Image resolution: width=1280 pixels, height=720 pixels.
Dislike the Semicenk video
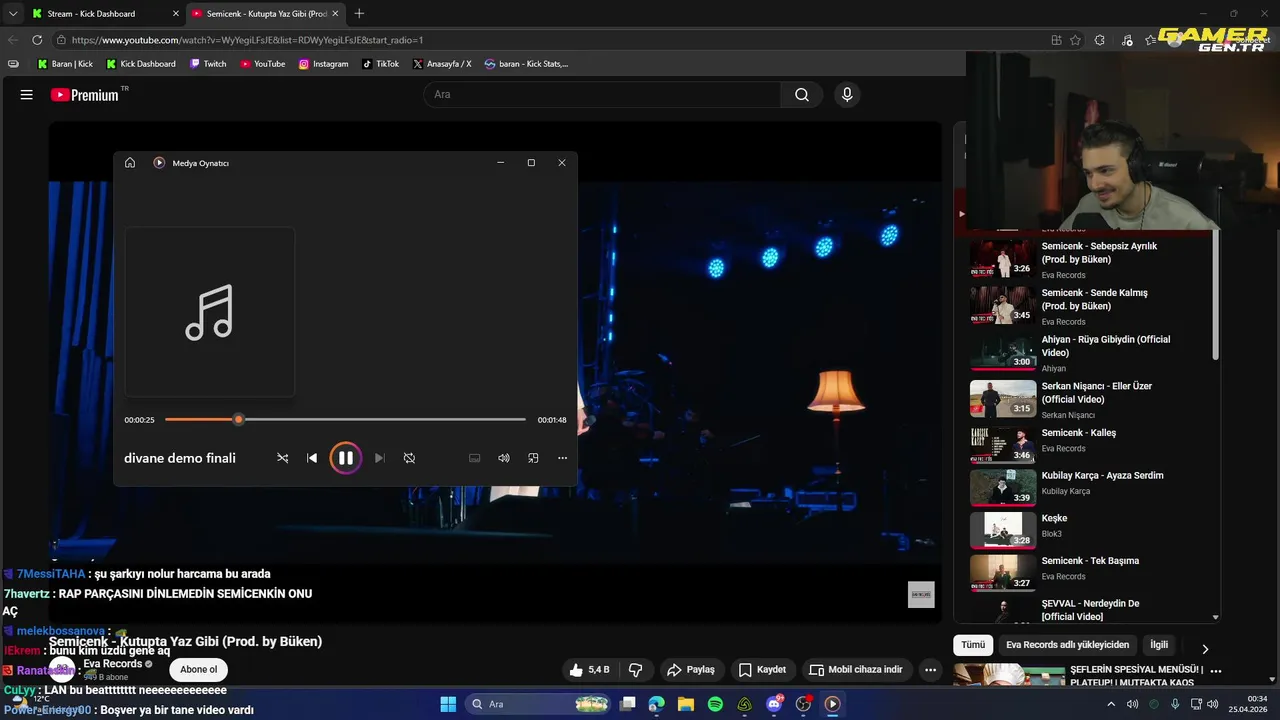[635, 670]
